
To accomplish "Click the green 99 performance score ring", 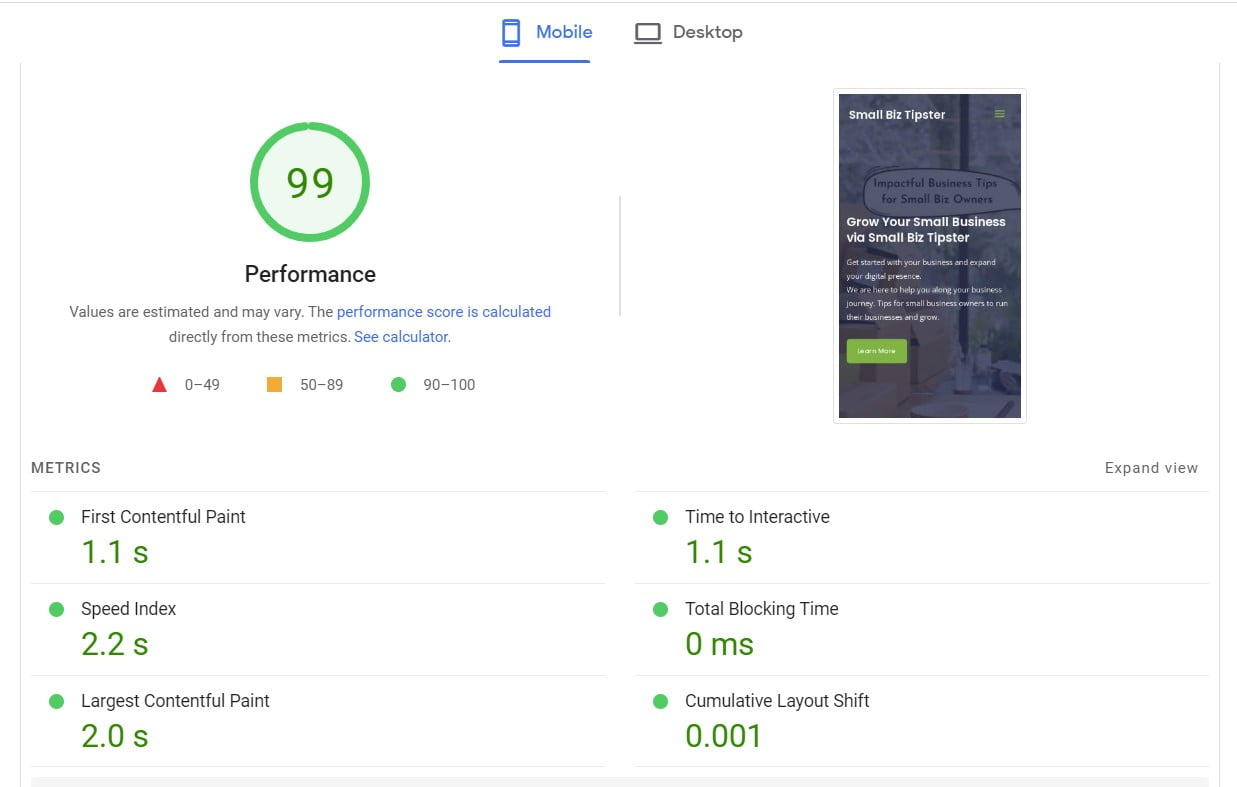I will click(310, 182).
